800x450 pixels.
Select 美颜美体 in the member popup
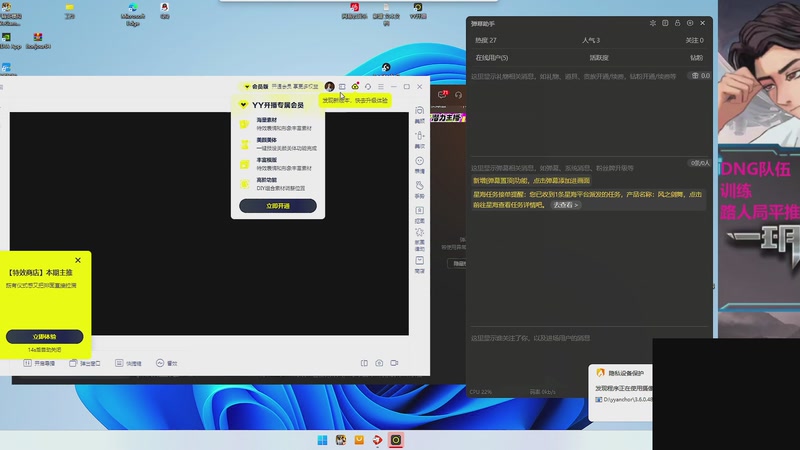point(276,144)
